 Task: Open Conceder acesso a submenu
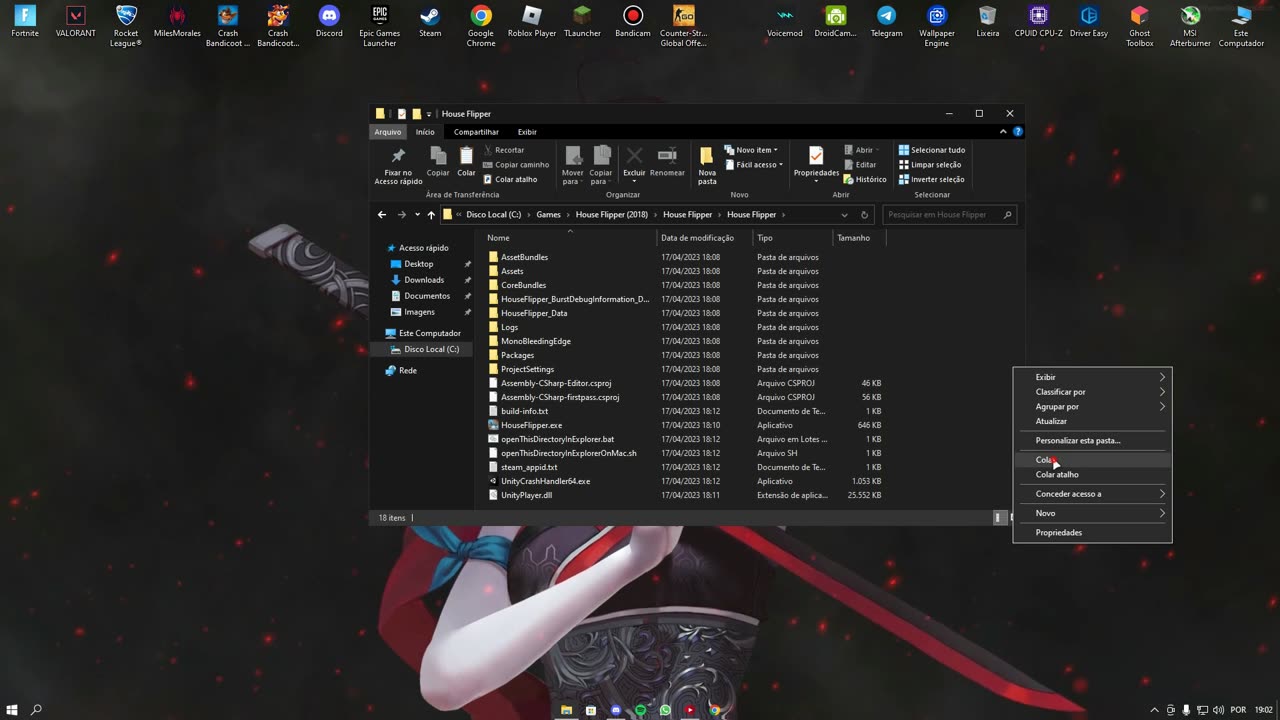(1092, 494)
